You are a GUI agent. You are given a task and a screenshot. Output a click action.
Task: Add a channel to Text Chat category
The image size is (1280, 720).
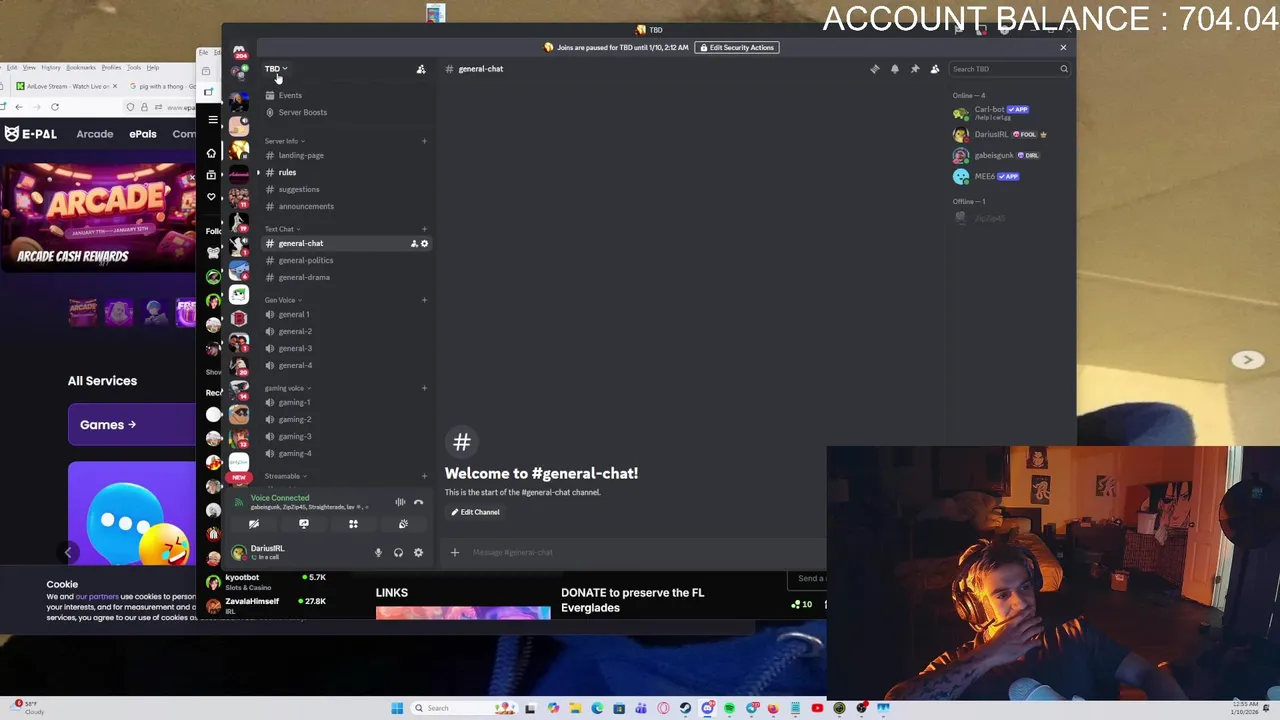424,229
